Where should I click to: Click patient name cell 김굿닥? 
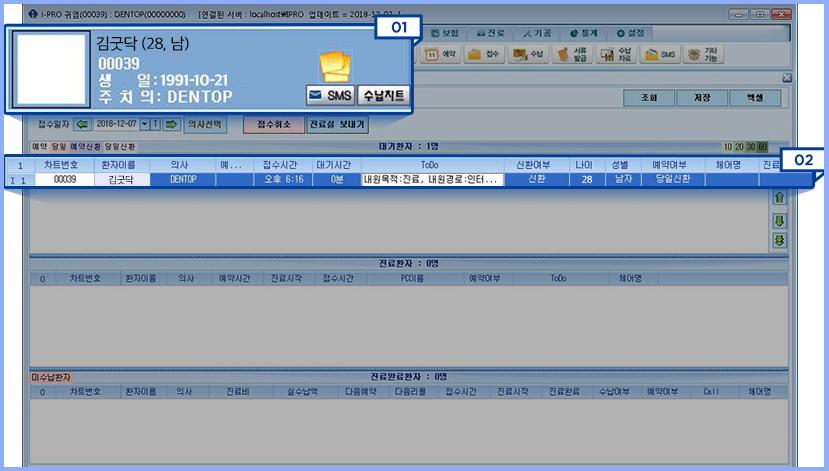122,179
